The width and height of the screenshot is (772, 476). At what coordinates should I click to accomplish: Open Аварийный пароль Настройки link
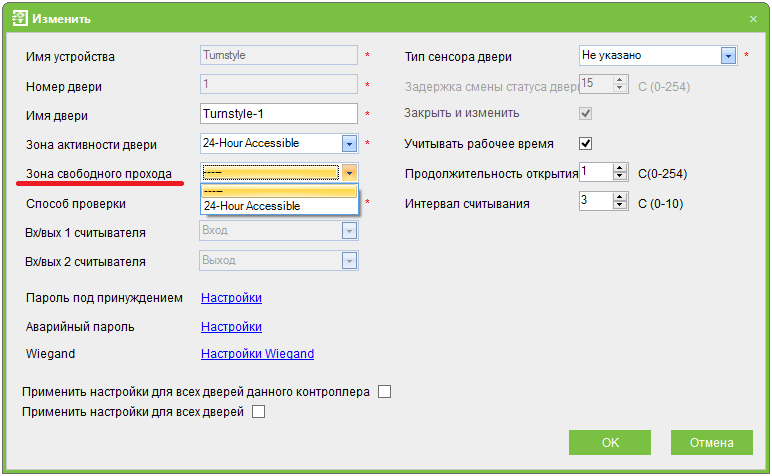[231, 327]
